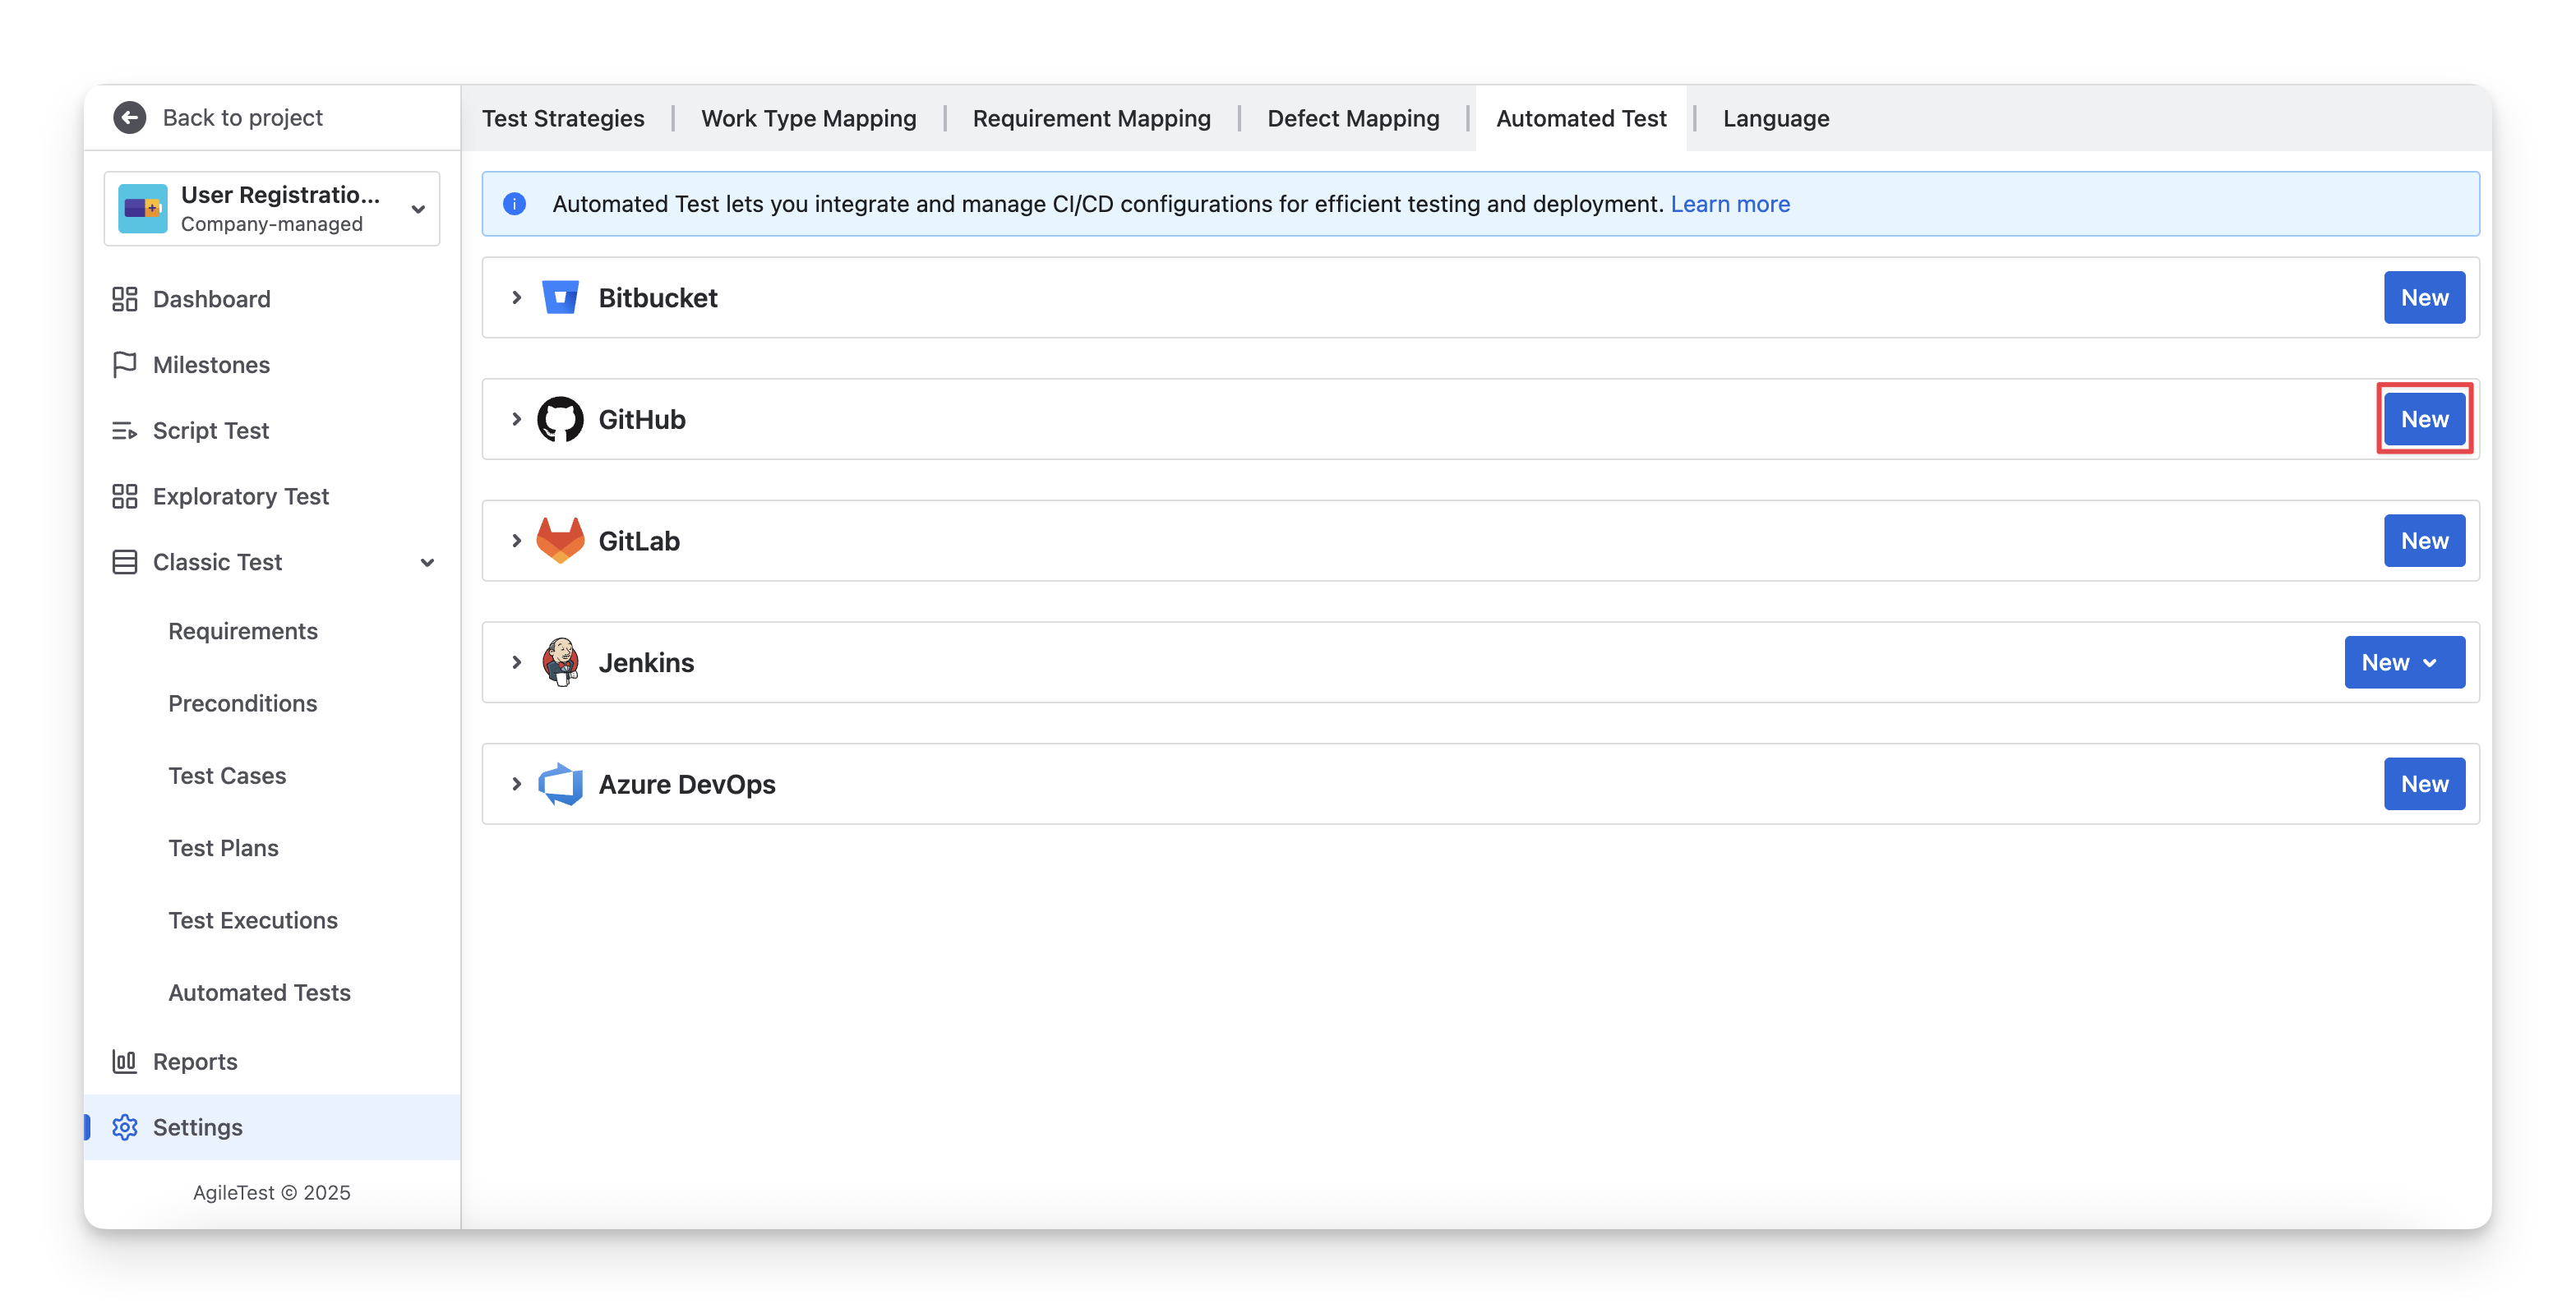Screen dimensions: 2576x1313
Task: Open the Learn more link
Action: coord(1729,204)
